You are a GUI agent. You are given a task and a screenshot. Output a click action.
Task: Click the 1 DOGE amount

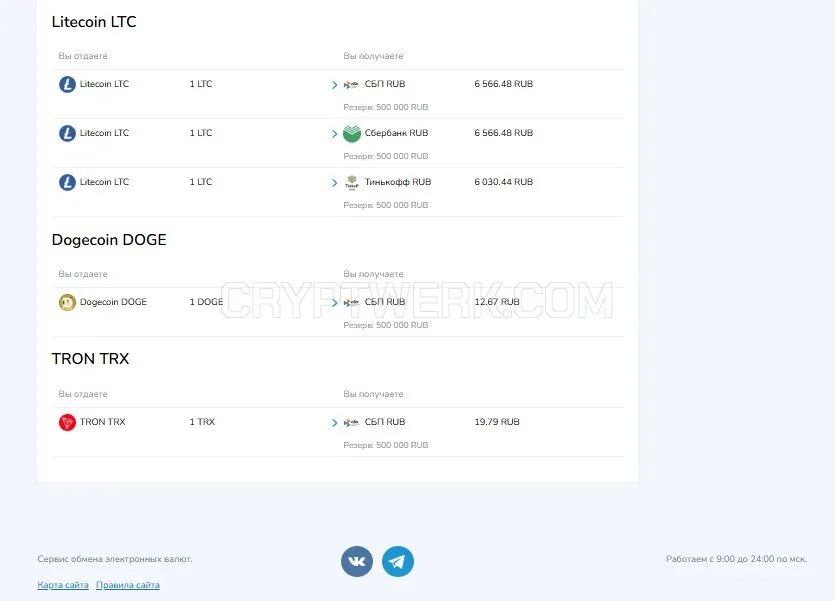pos(206,302)
